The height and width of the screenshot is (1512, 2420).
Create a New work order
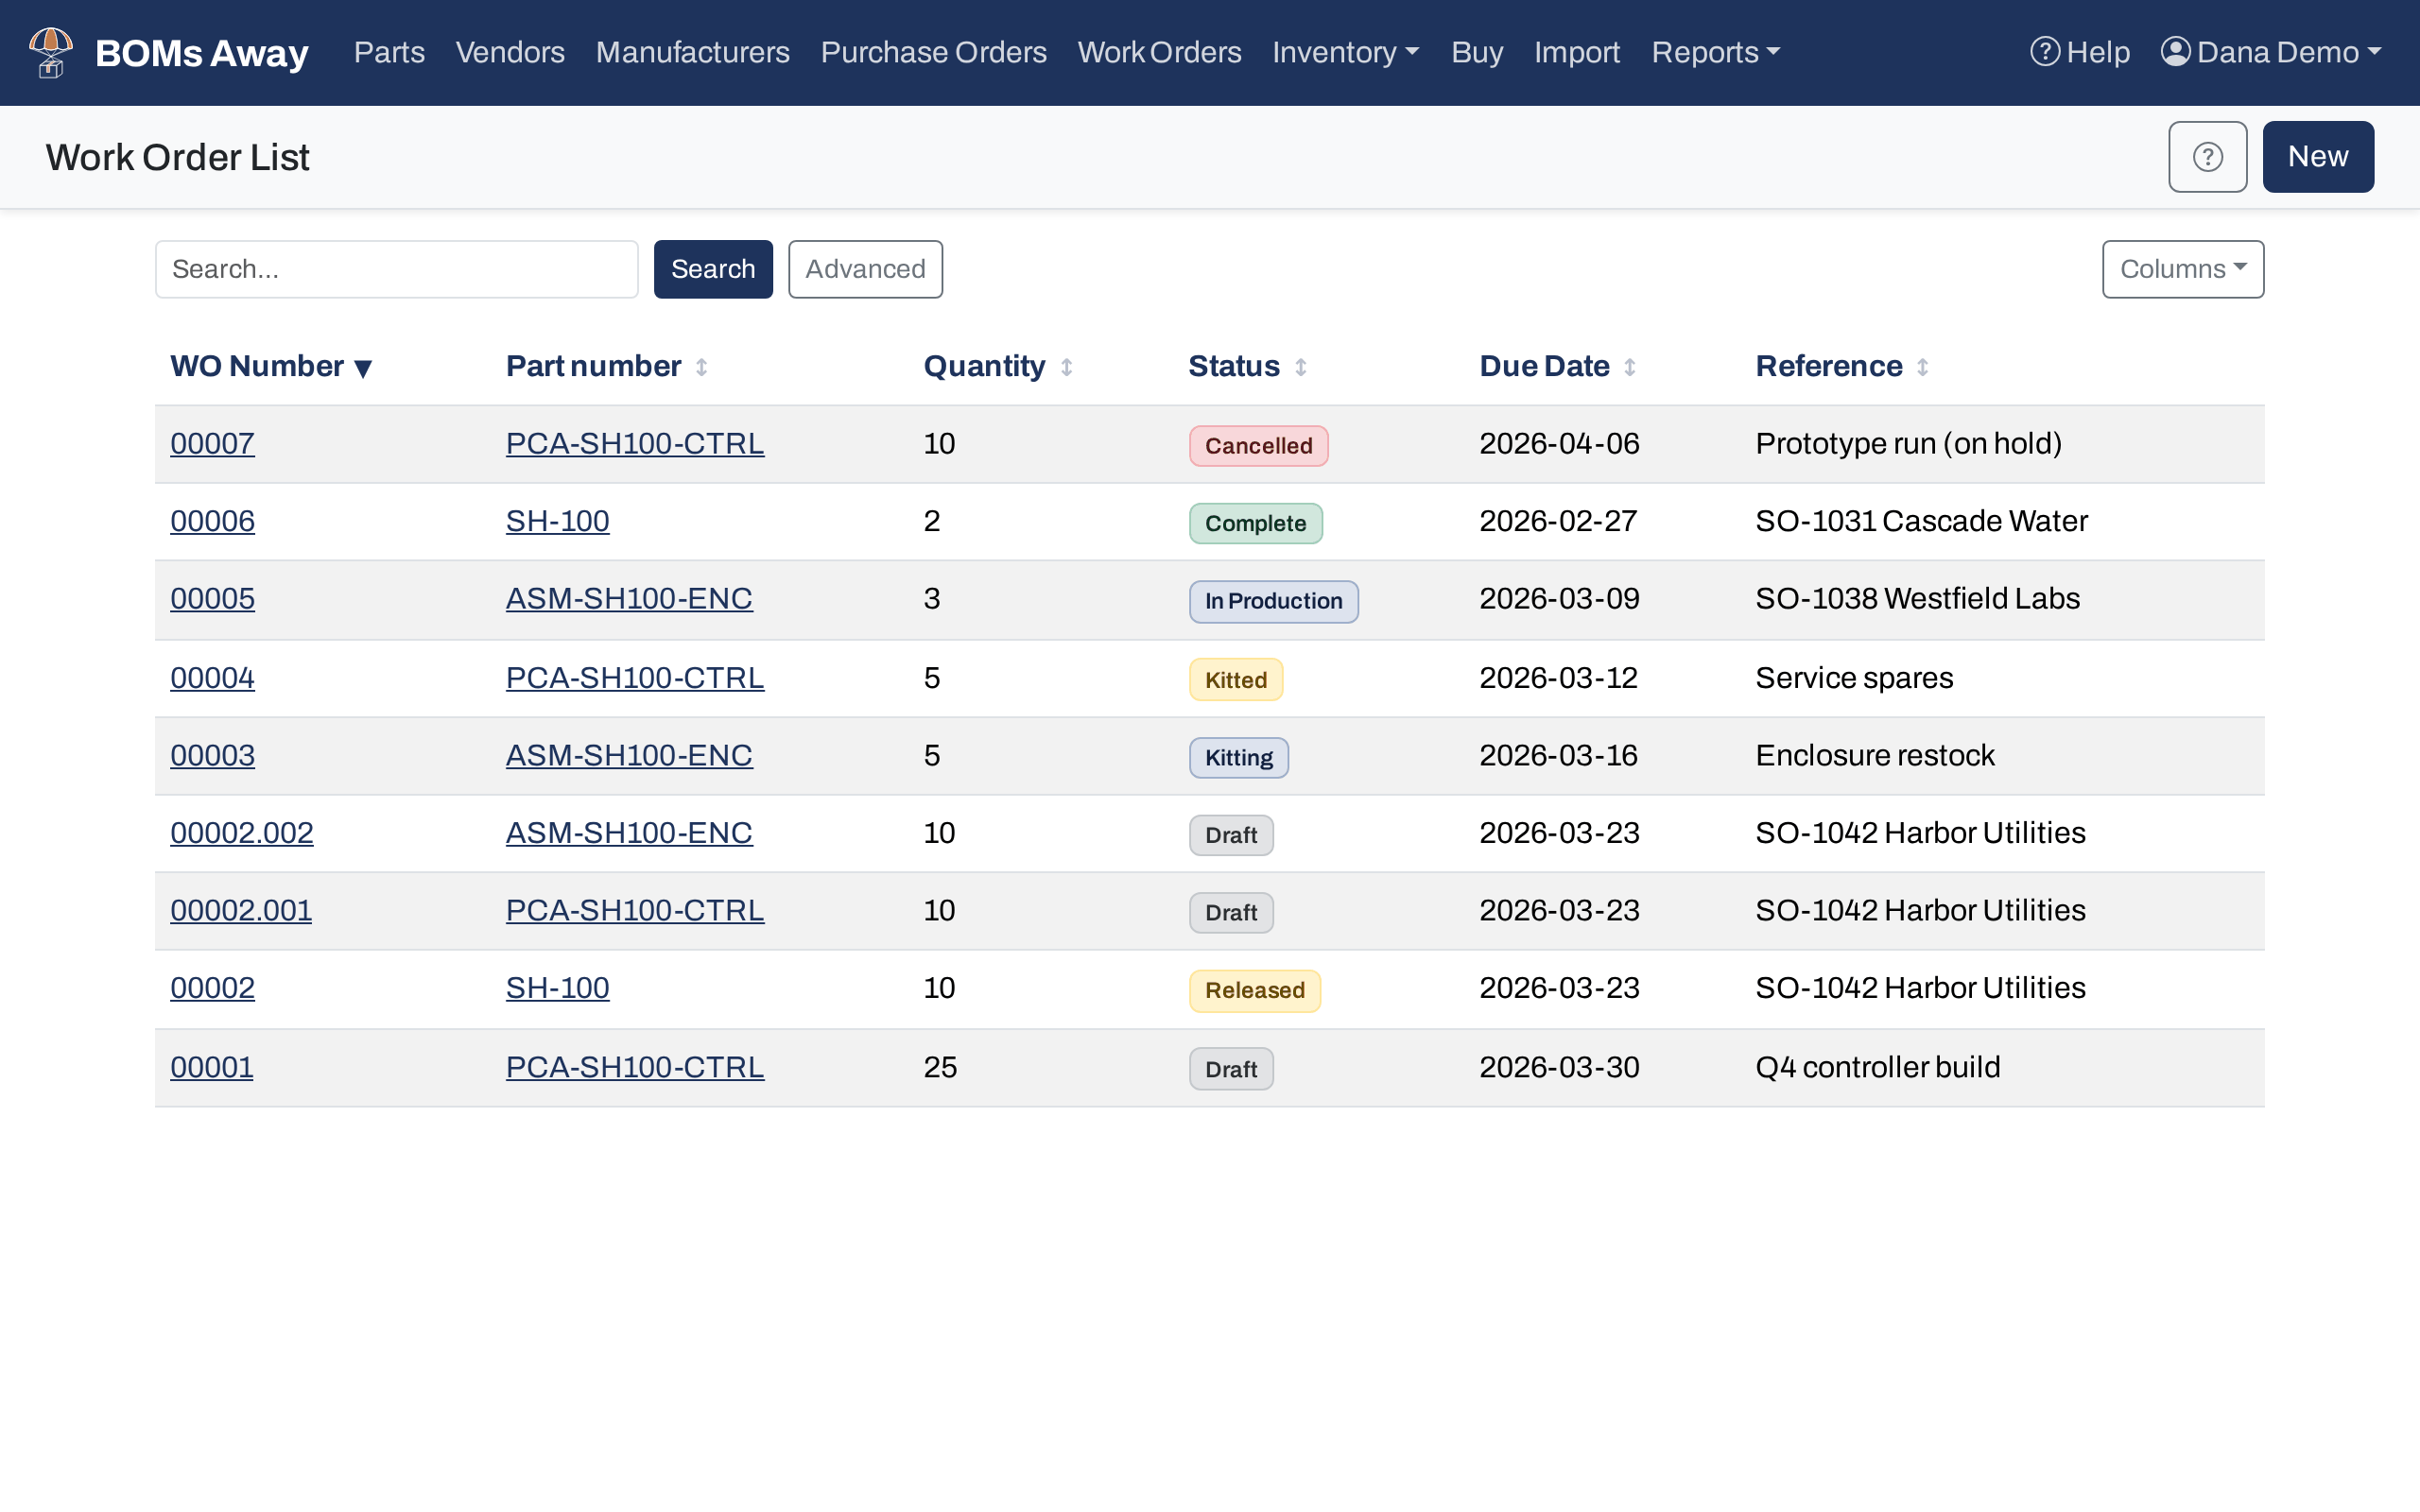click(2318, 157)
